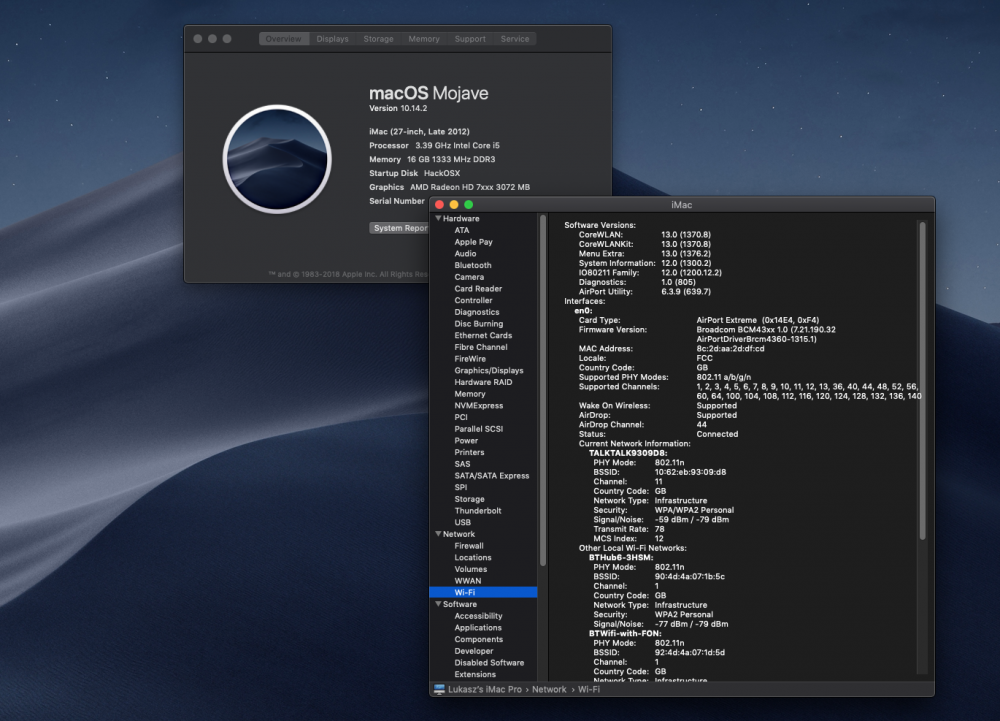Select Parallel SCSI in the sidebar

pos(478,428)
